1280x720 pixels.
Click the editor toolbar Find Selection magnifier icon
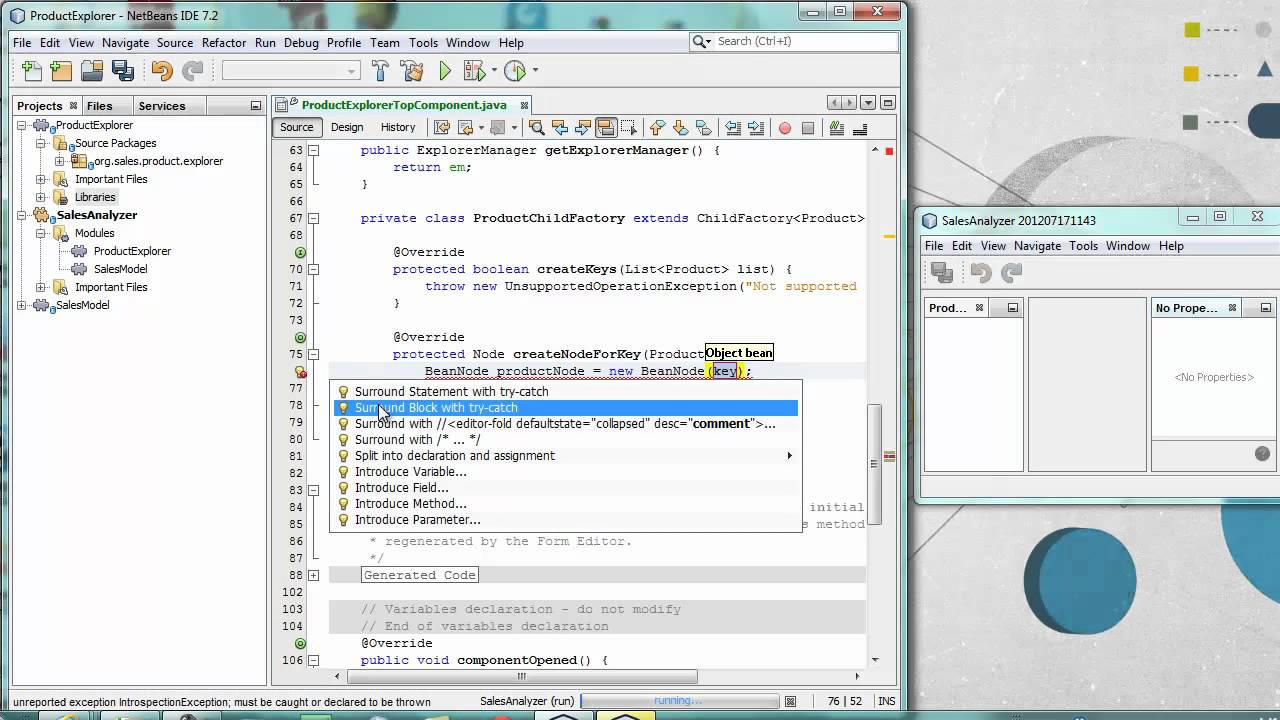point(537,128)
